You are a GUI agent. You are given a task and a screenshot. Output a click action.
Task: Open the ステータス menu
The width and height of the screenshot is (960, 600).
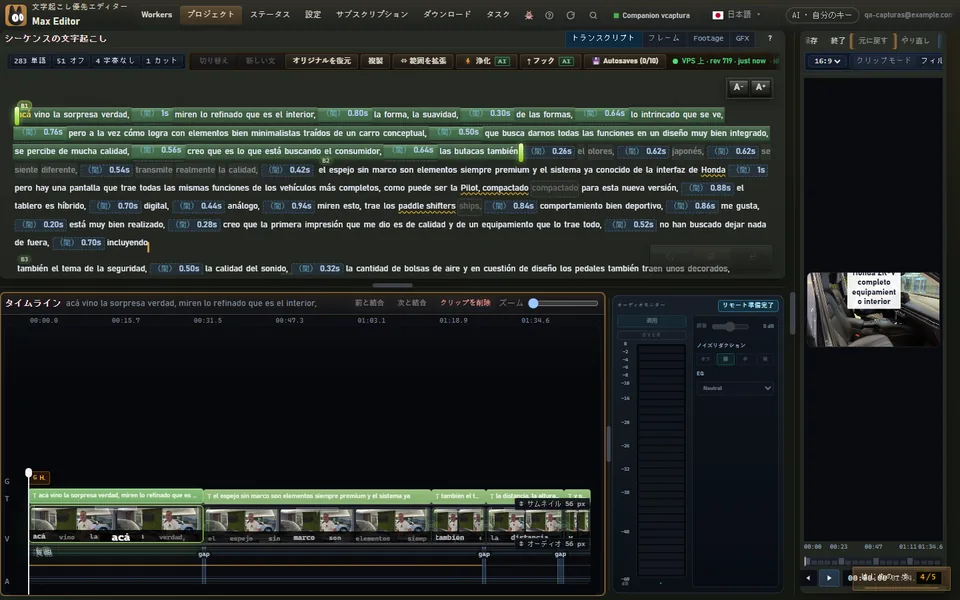[x=270, y=15]
